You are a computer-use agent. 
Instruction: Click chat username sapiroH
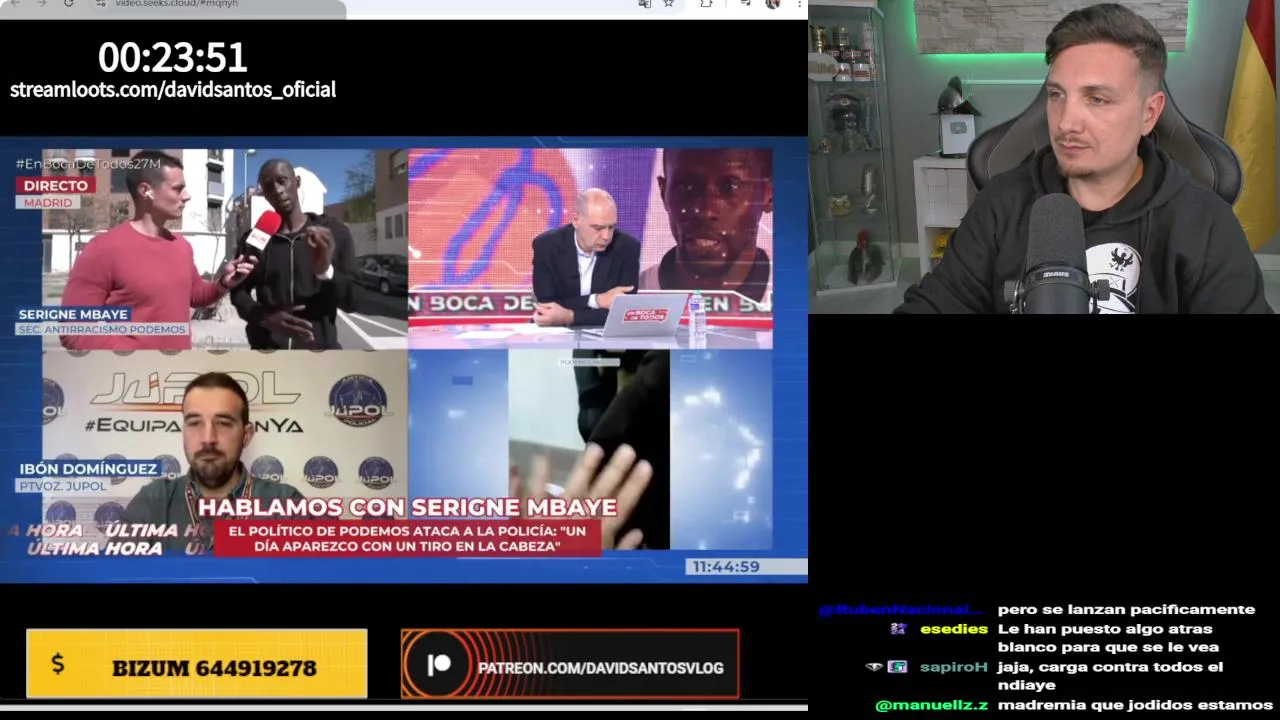tap(953, 667)
